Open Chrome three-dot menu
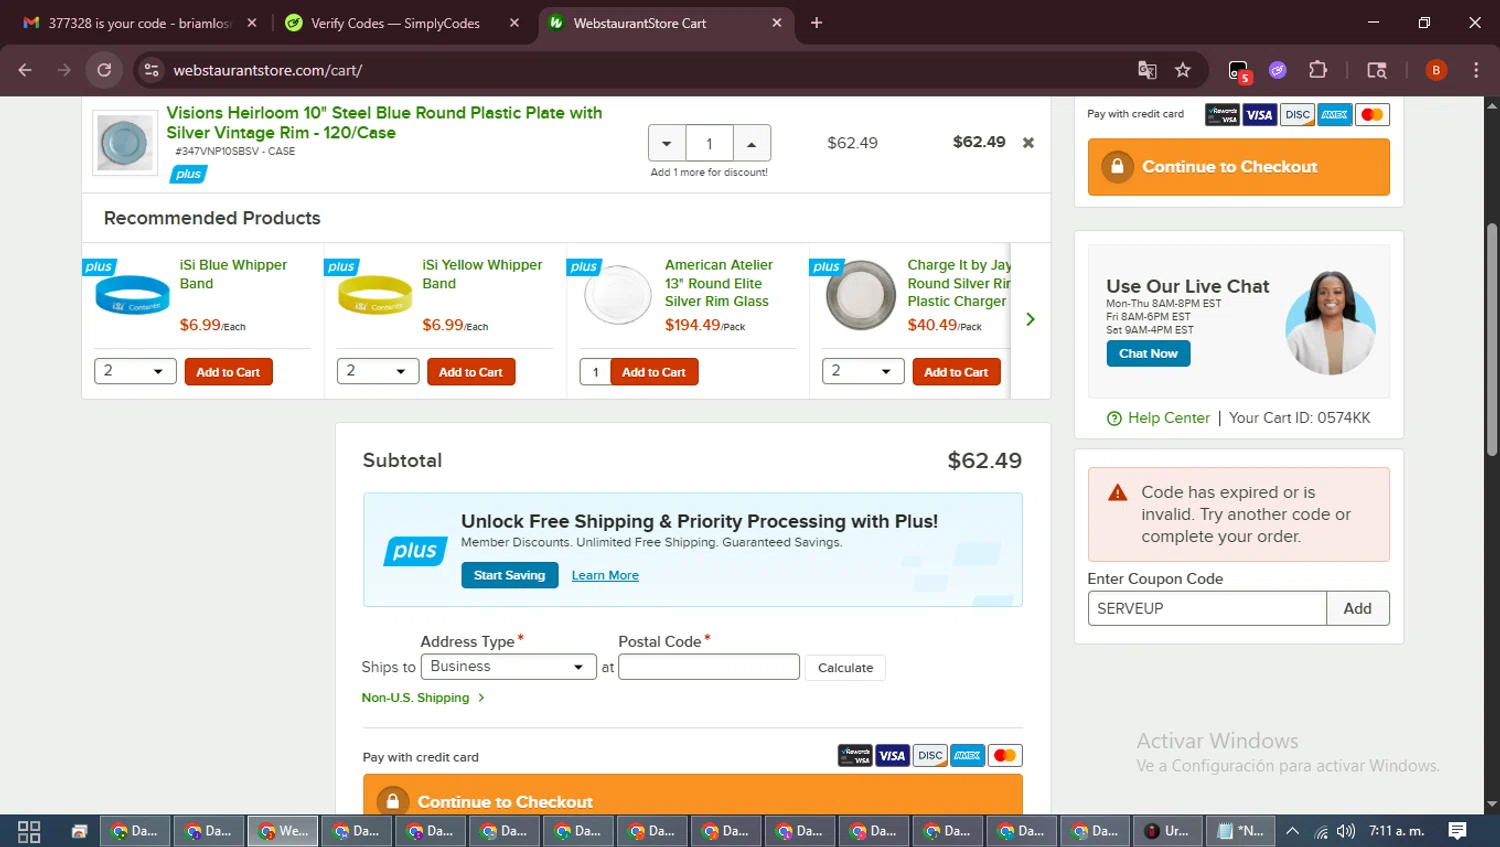Screen dimensions: 1500x847 (1476, 70)
